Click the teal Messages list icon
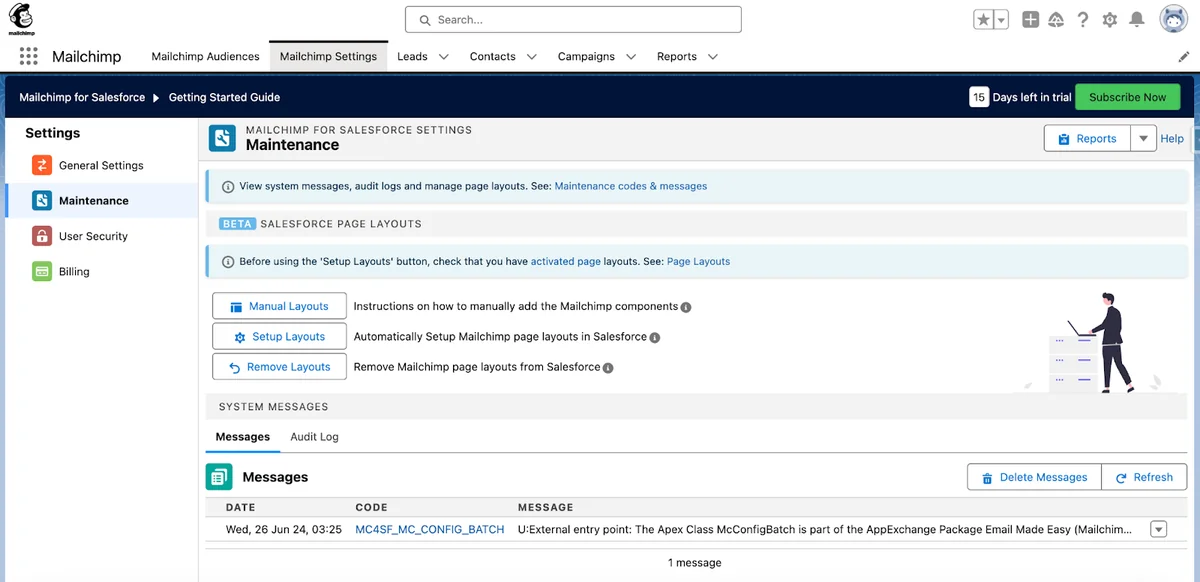This screenshot has height=582, width=1200. pos(219,477)
